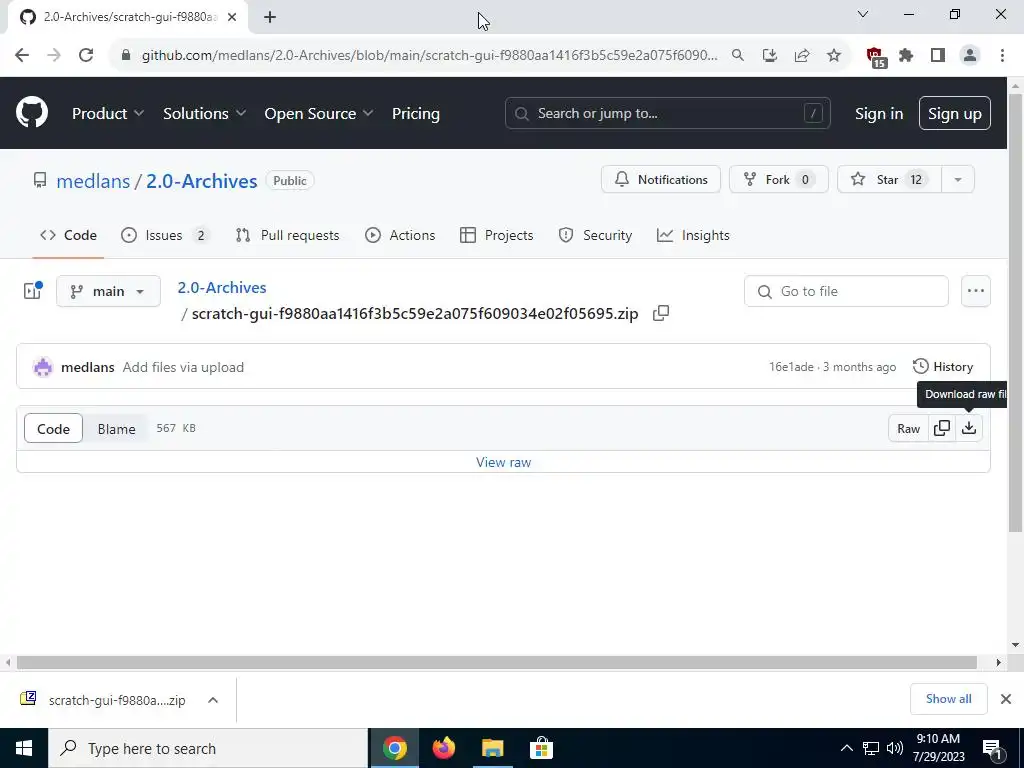Open the Chrome profile avatar
Screen dimensions: 1024x768
pos(970,56)
